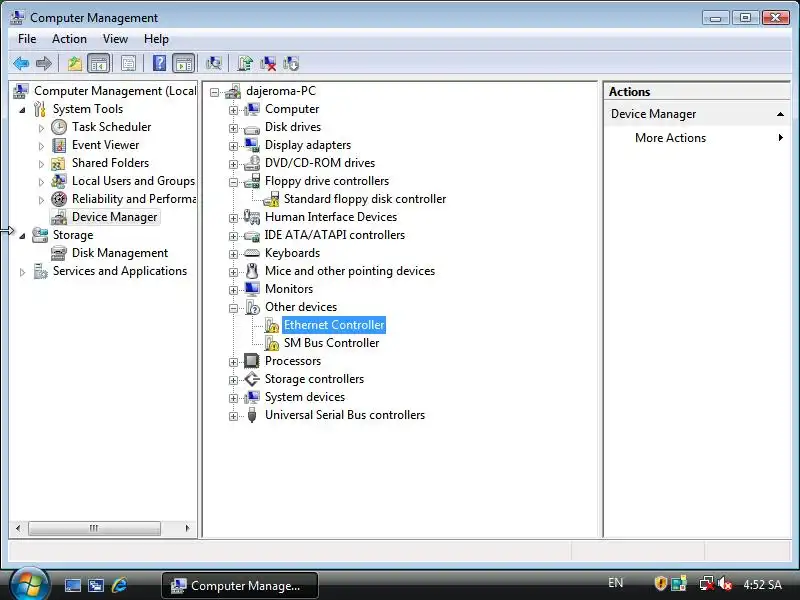Open the Action menu
Screen dimensions: 800x600
69,39
